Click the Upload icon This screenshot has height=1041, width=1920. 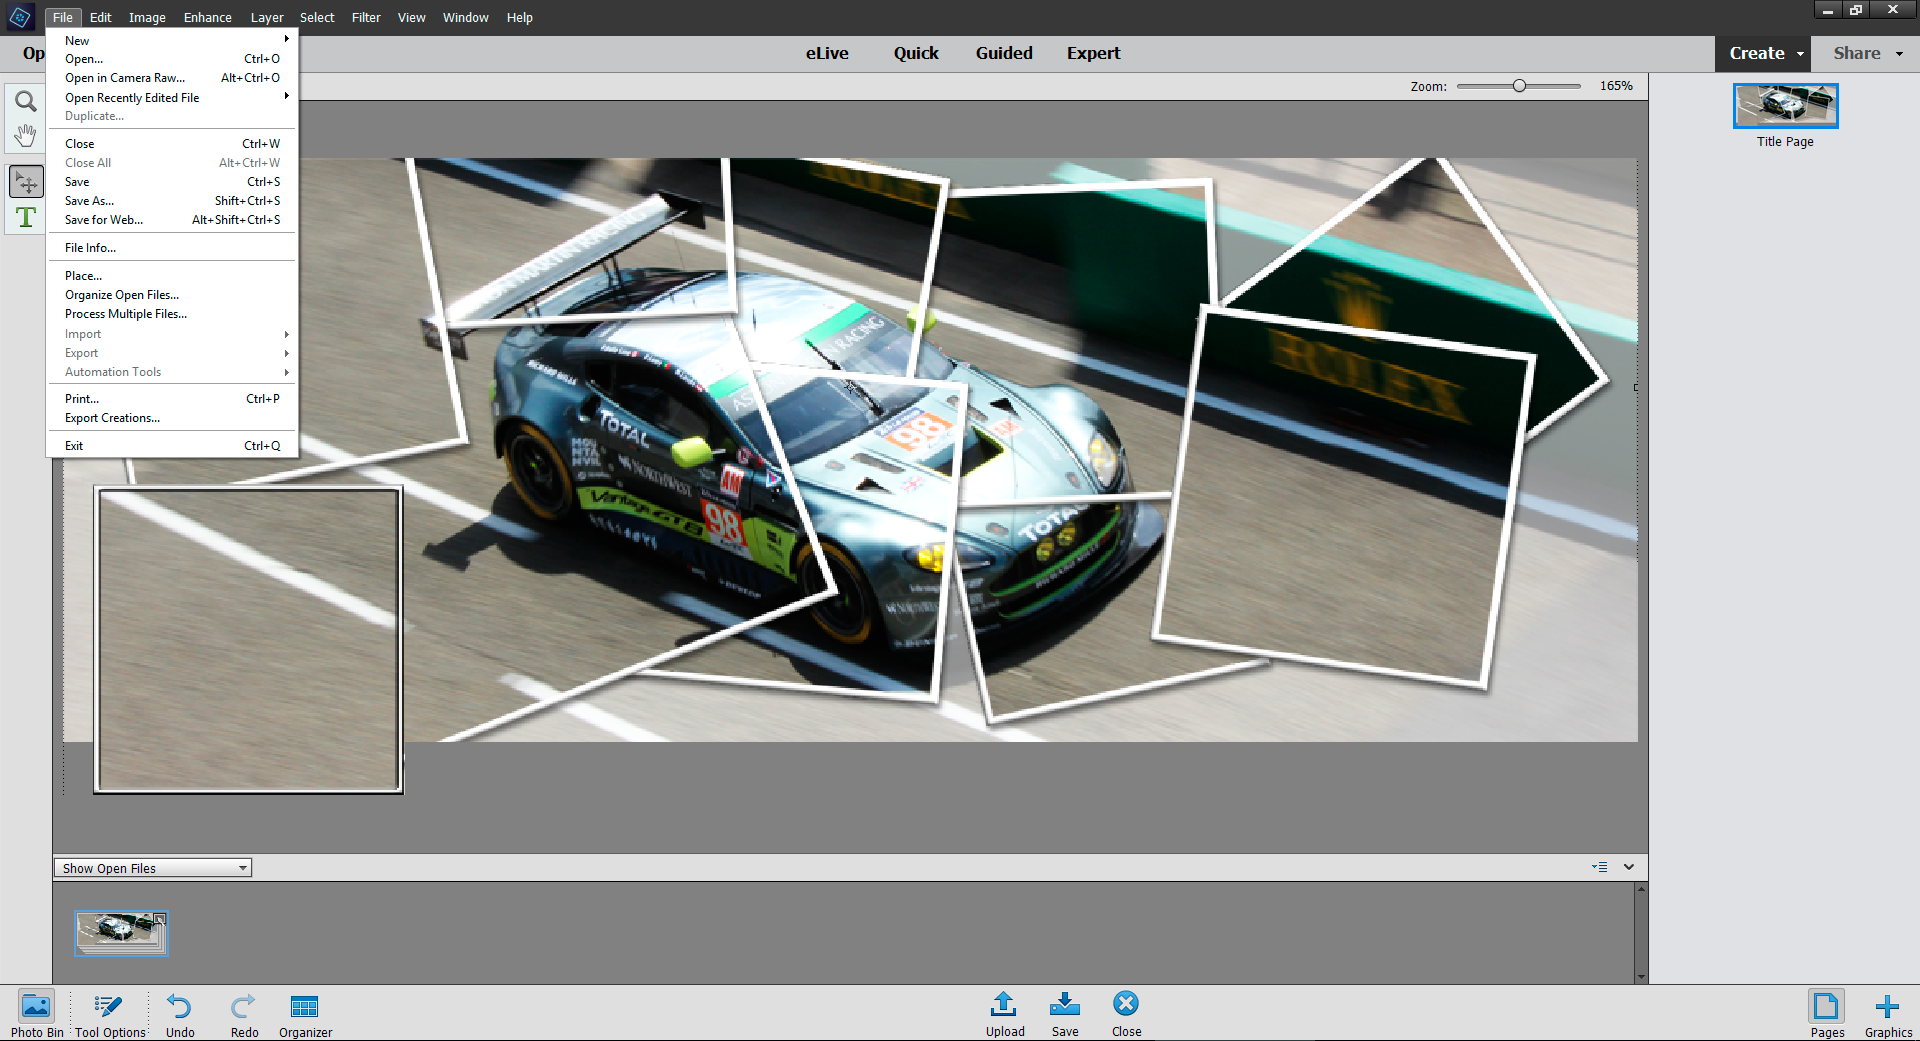point(1004,1004)
